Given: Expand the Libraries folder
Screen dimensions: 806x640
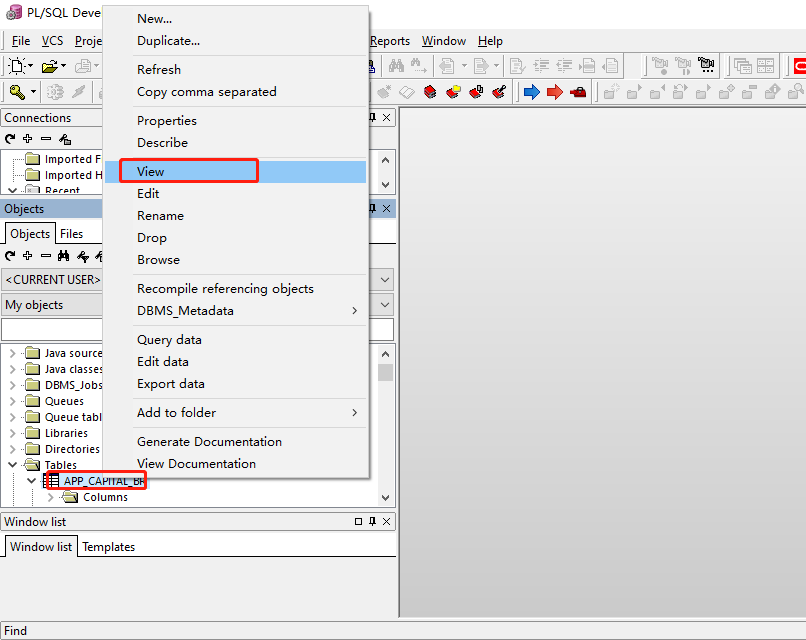Looking at the screenshot, I should point(13,433).
